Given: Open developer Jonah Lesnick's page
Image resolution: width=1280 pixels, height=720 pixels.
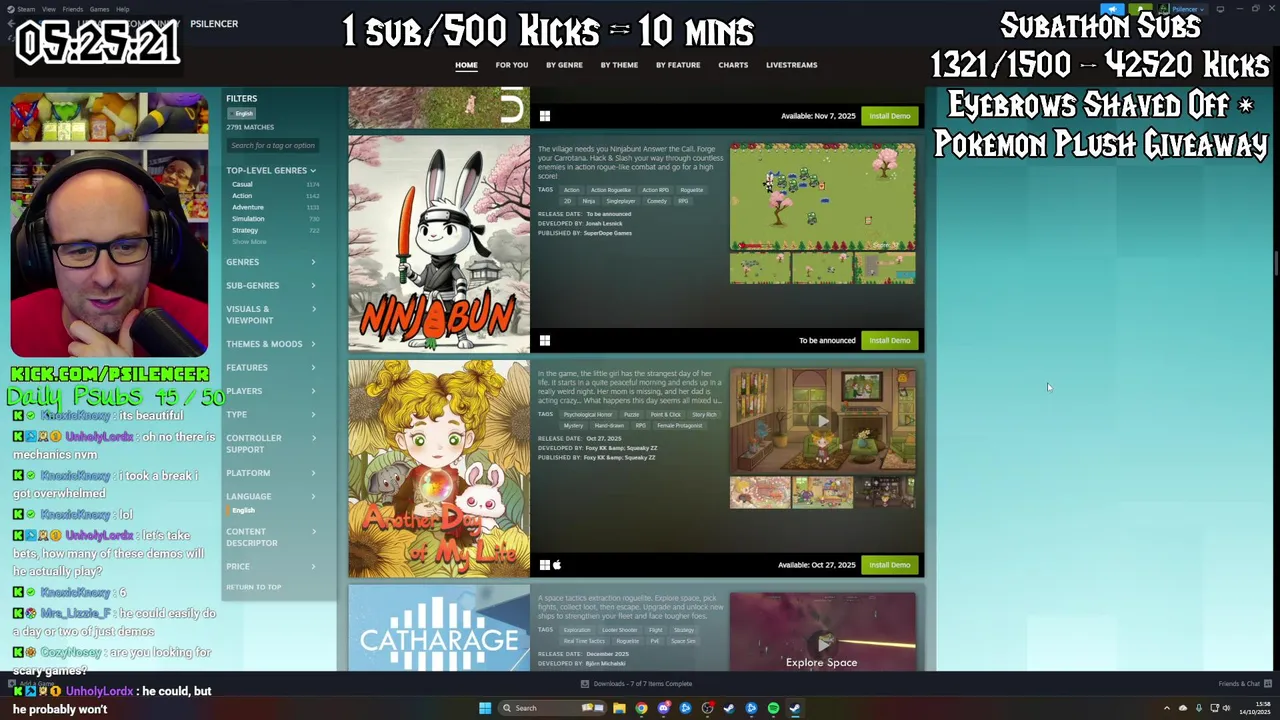Looking at the screenshot, I should [604, 224].
